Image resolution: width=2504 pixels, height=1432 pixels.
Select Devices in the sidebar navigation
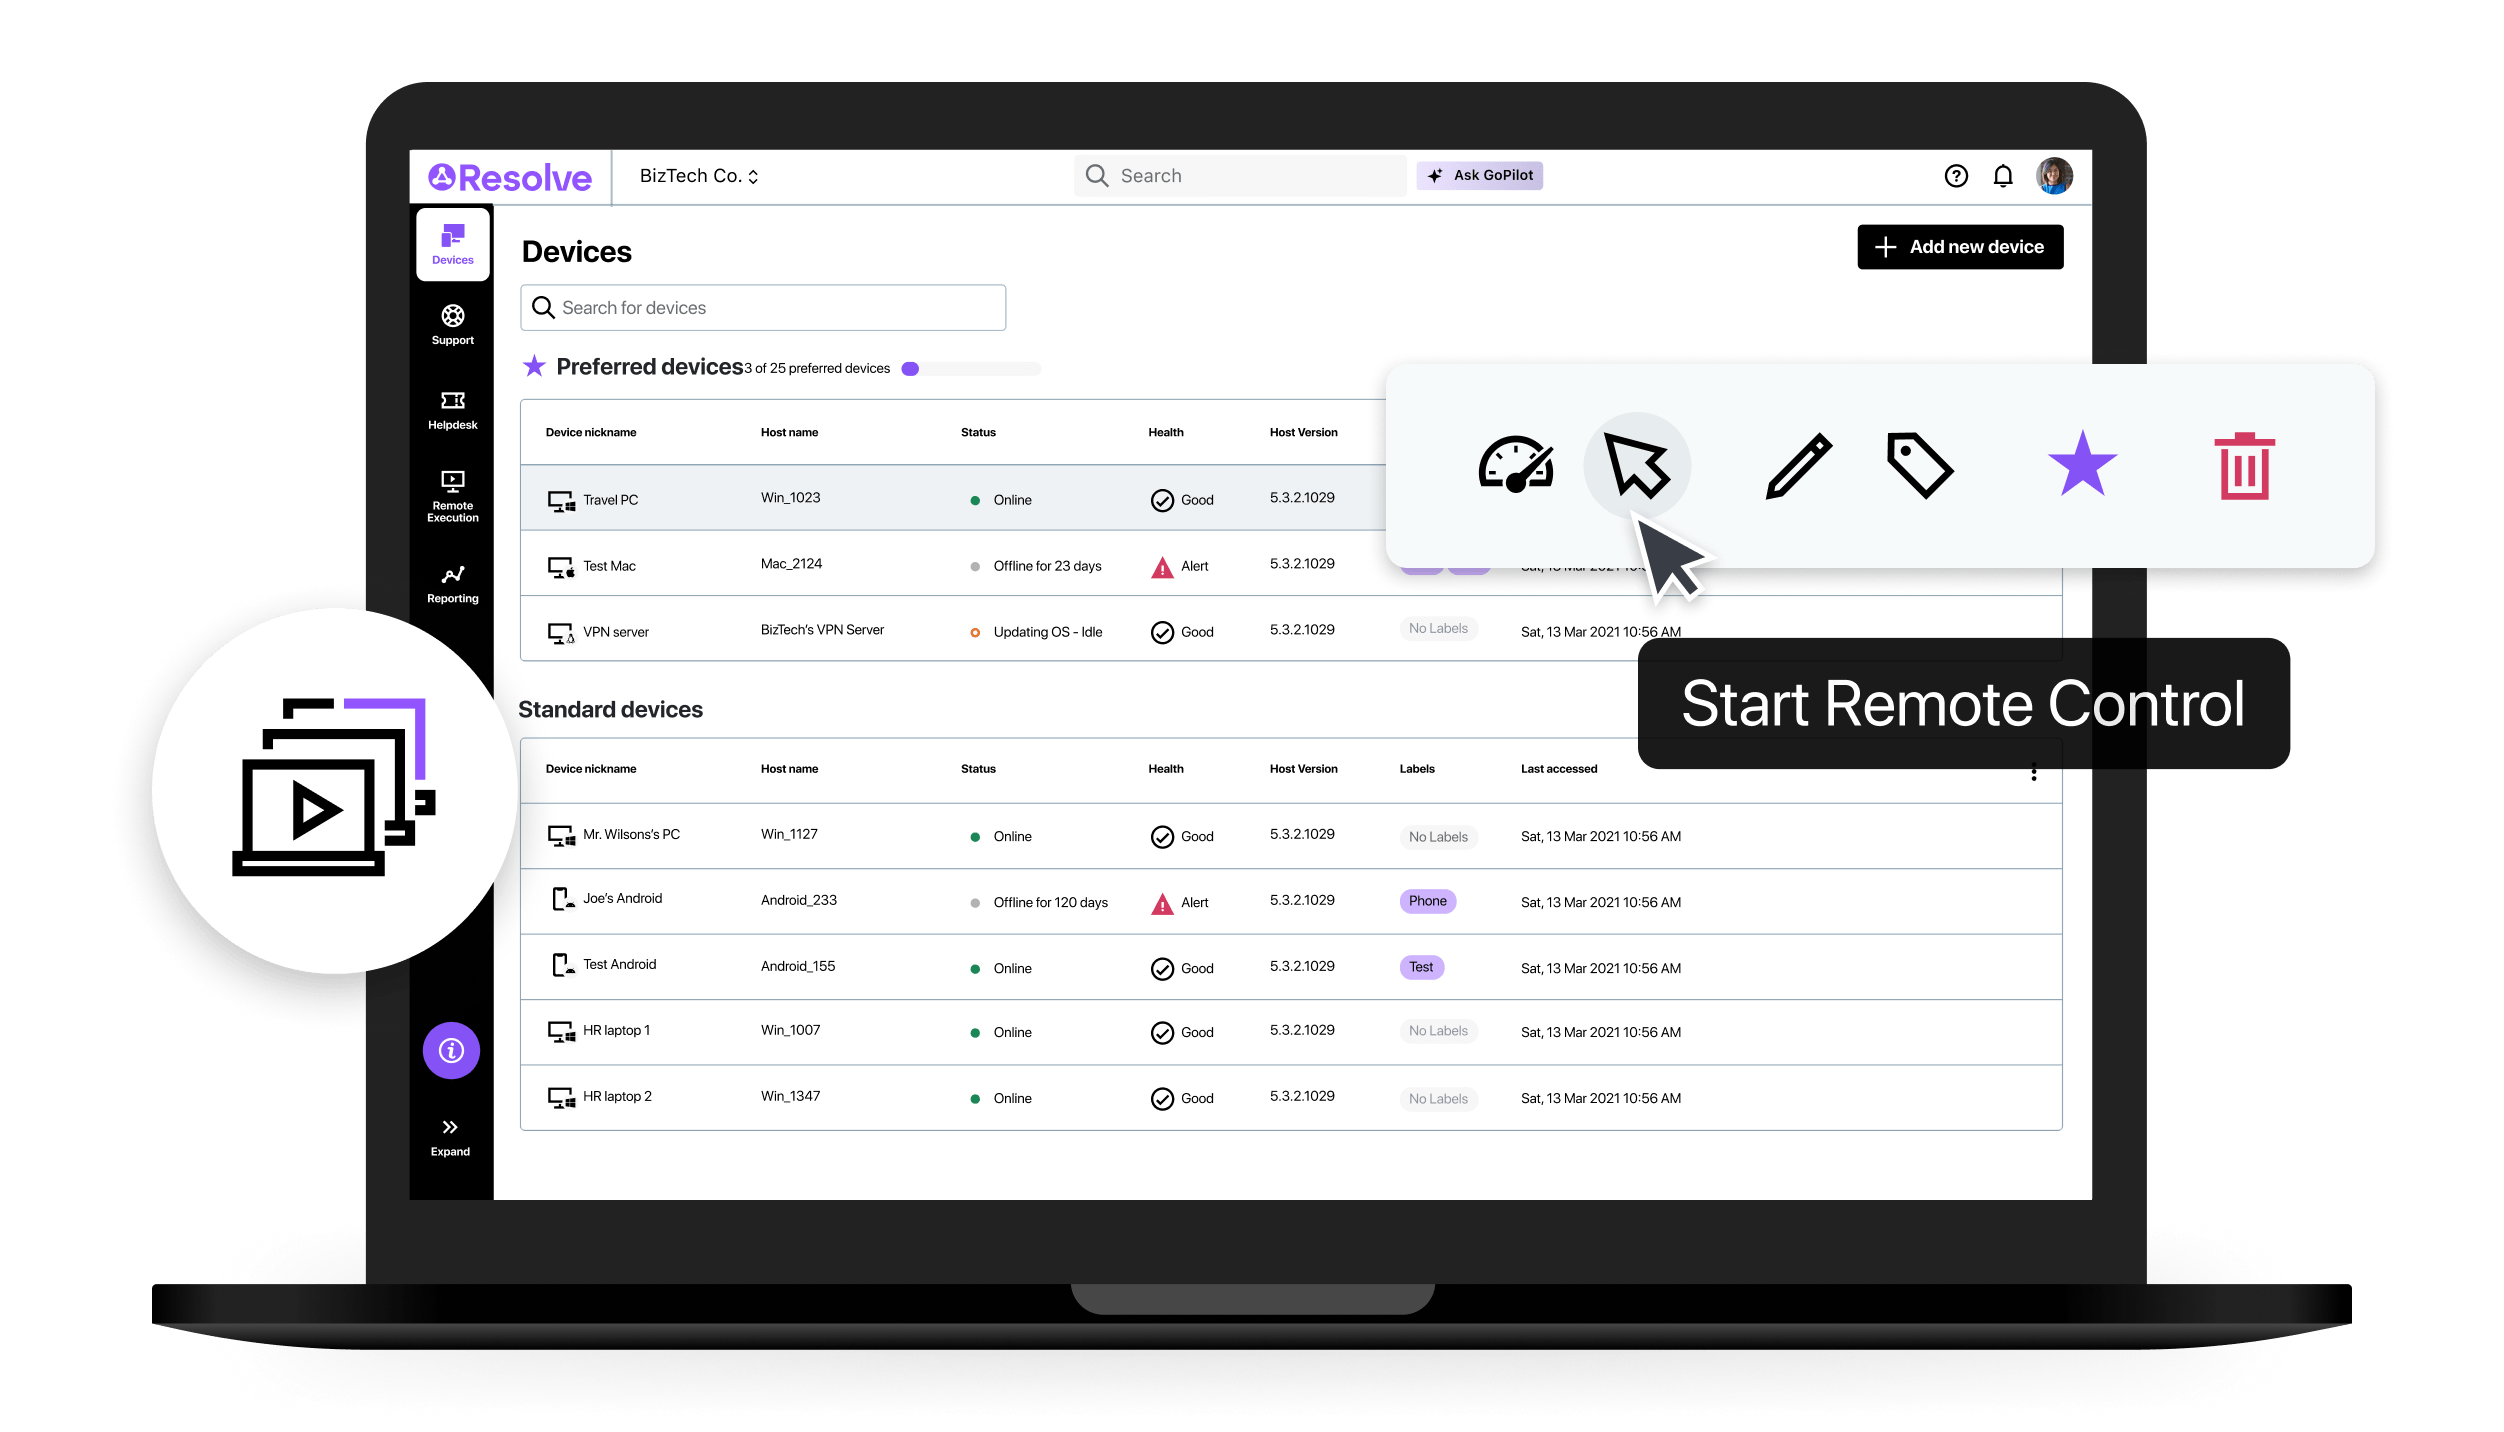(452, 244)
